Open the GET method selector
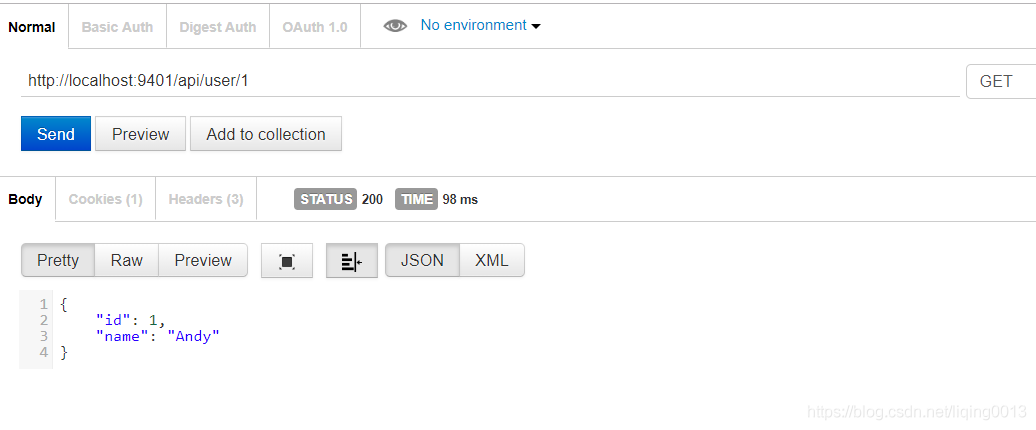 coord(1000,81)
